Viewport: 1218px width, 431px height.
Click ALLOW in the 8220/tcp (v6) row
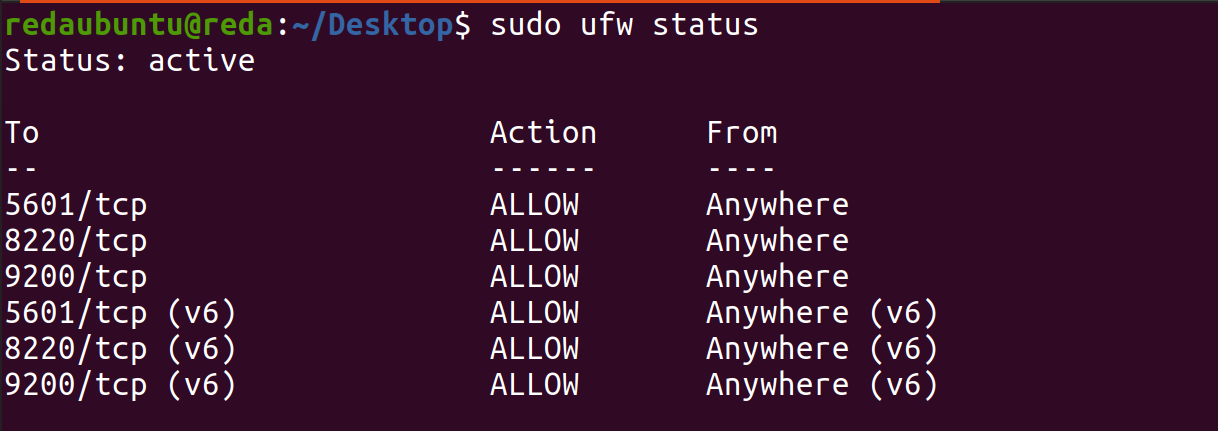pos(534,349)
